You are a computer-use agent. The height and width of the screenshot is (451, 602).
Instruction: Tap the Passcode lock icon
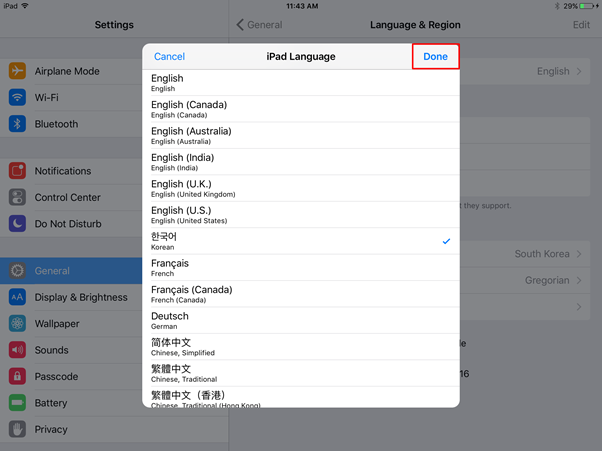(x=17, y=377)
